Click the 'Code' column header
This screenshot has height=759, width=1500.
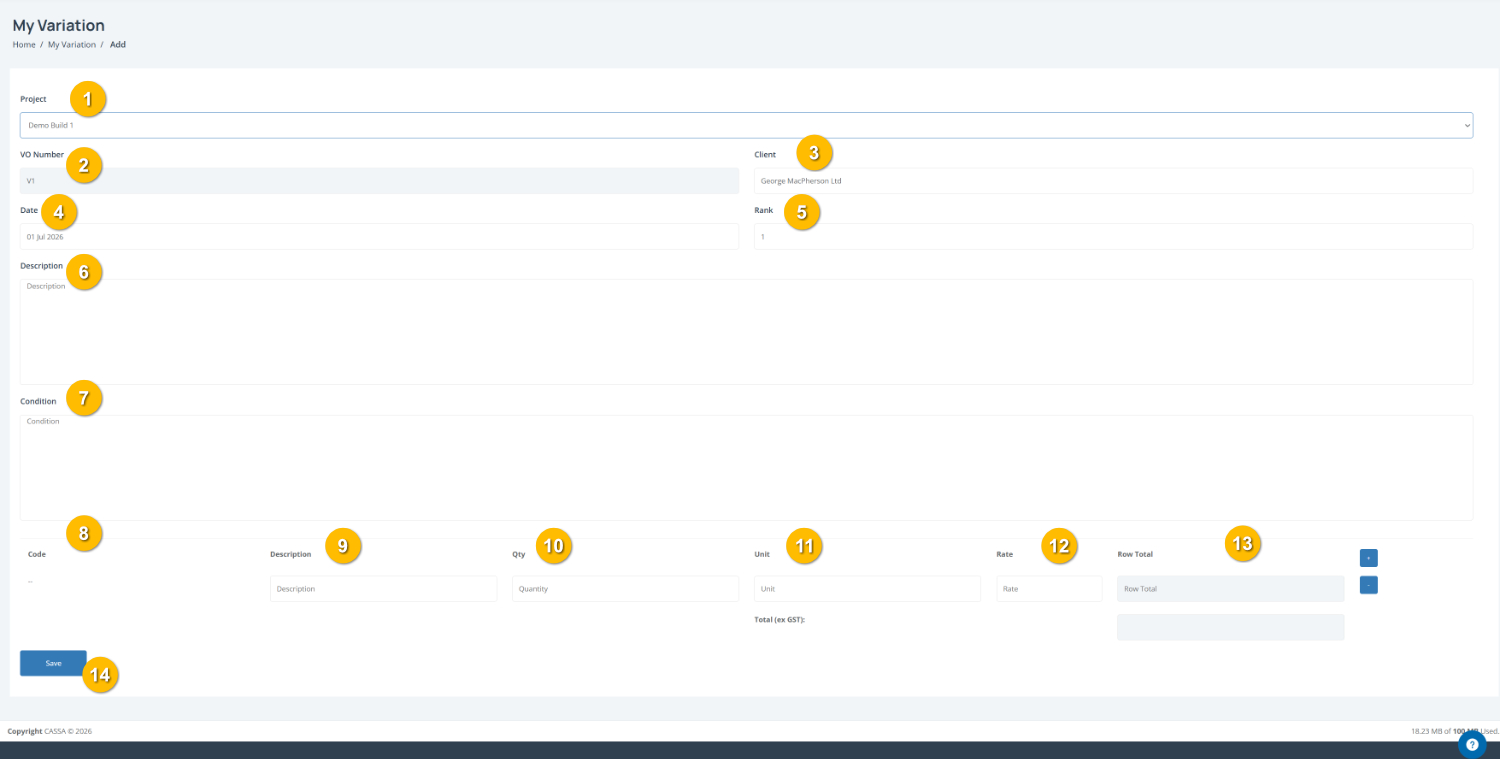37,553
